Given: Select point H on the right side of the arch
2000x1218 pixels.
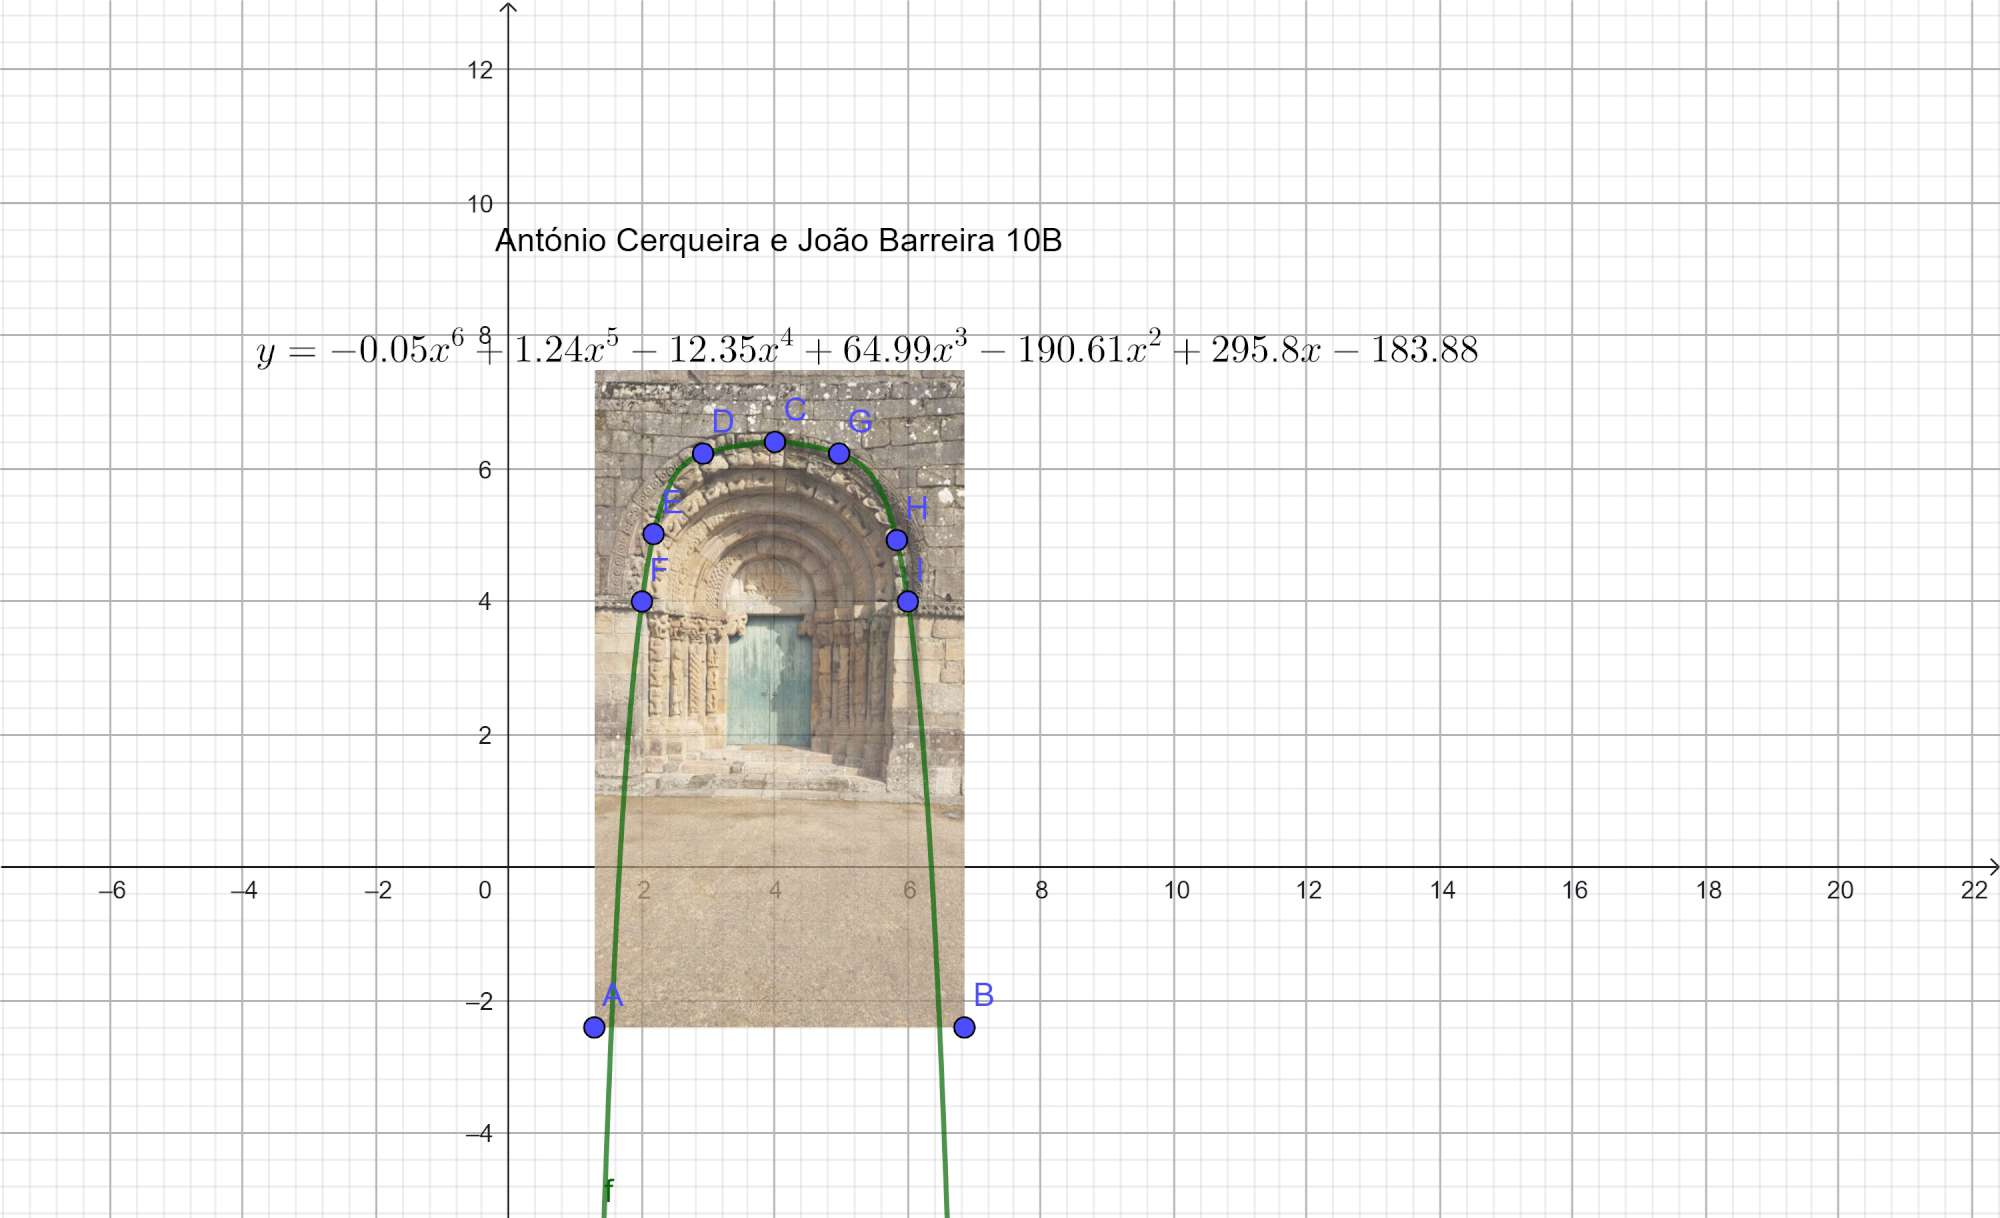Looking at the screenshot, I should 897,540.
